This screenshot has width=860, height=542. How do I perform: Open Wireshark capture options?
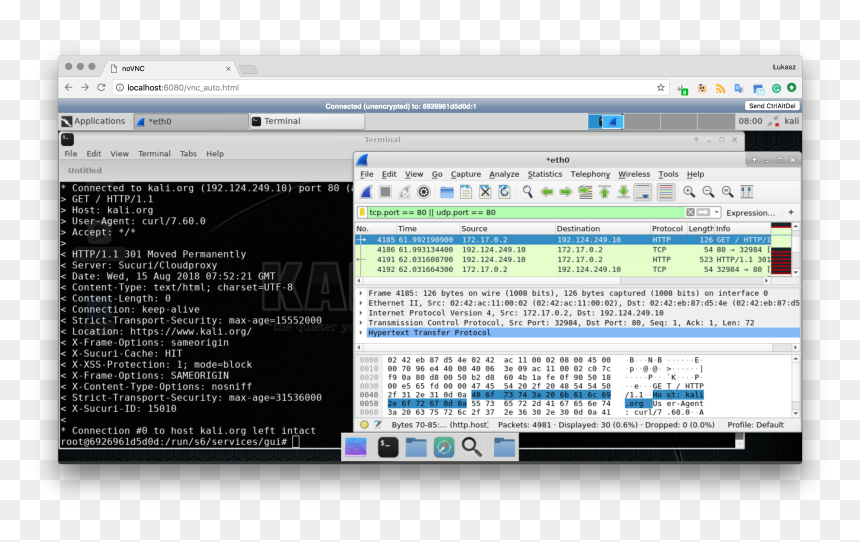(423, 192)
